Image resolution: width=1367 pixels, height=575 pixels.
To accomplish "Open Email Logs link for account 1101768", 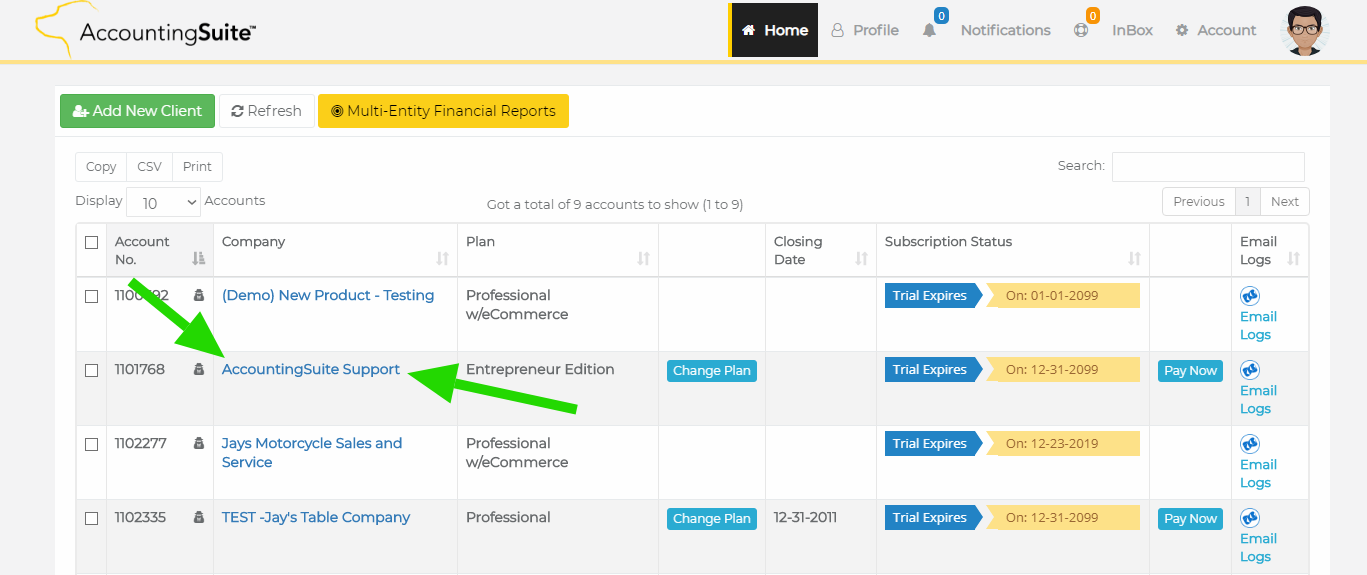I will (1258, 400).
